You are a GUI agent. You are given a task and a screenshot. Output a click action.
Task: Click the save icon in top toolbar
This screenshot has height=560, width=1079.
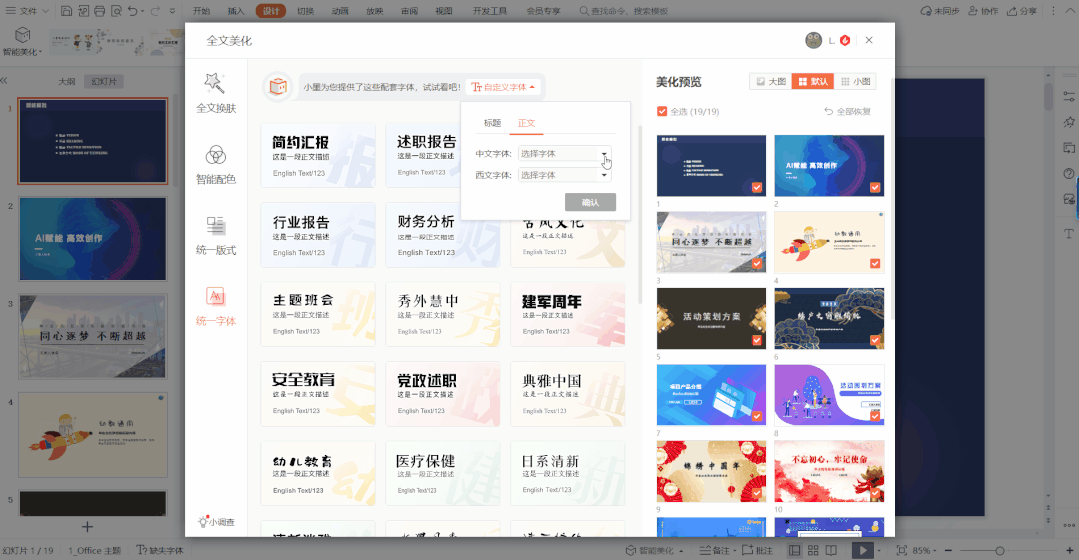tap(66, 11)
